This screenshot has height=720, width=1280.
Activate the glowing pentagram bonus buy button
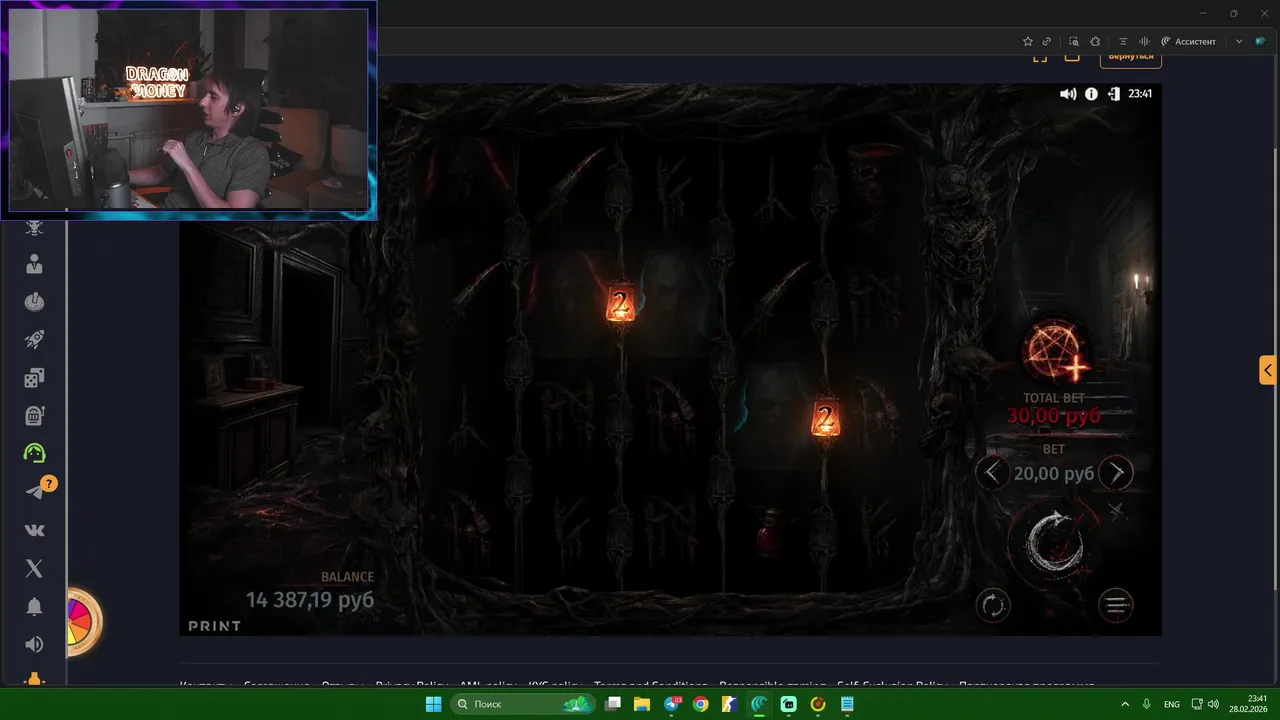(x=1056, y=352)
